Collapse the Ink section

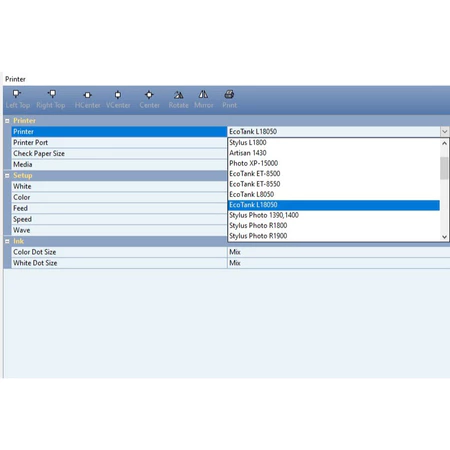click(7, 241)
